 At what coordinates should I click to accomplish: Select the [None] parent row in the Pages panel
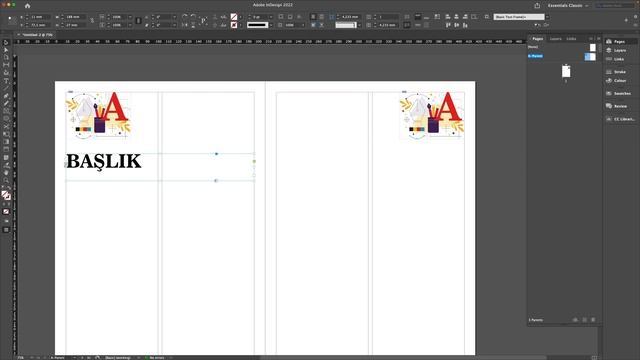562,47
